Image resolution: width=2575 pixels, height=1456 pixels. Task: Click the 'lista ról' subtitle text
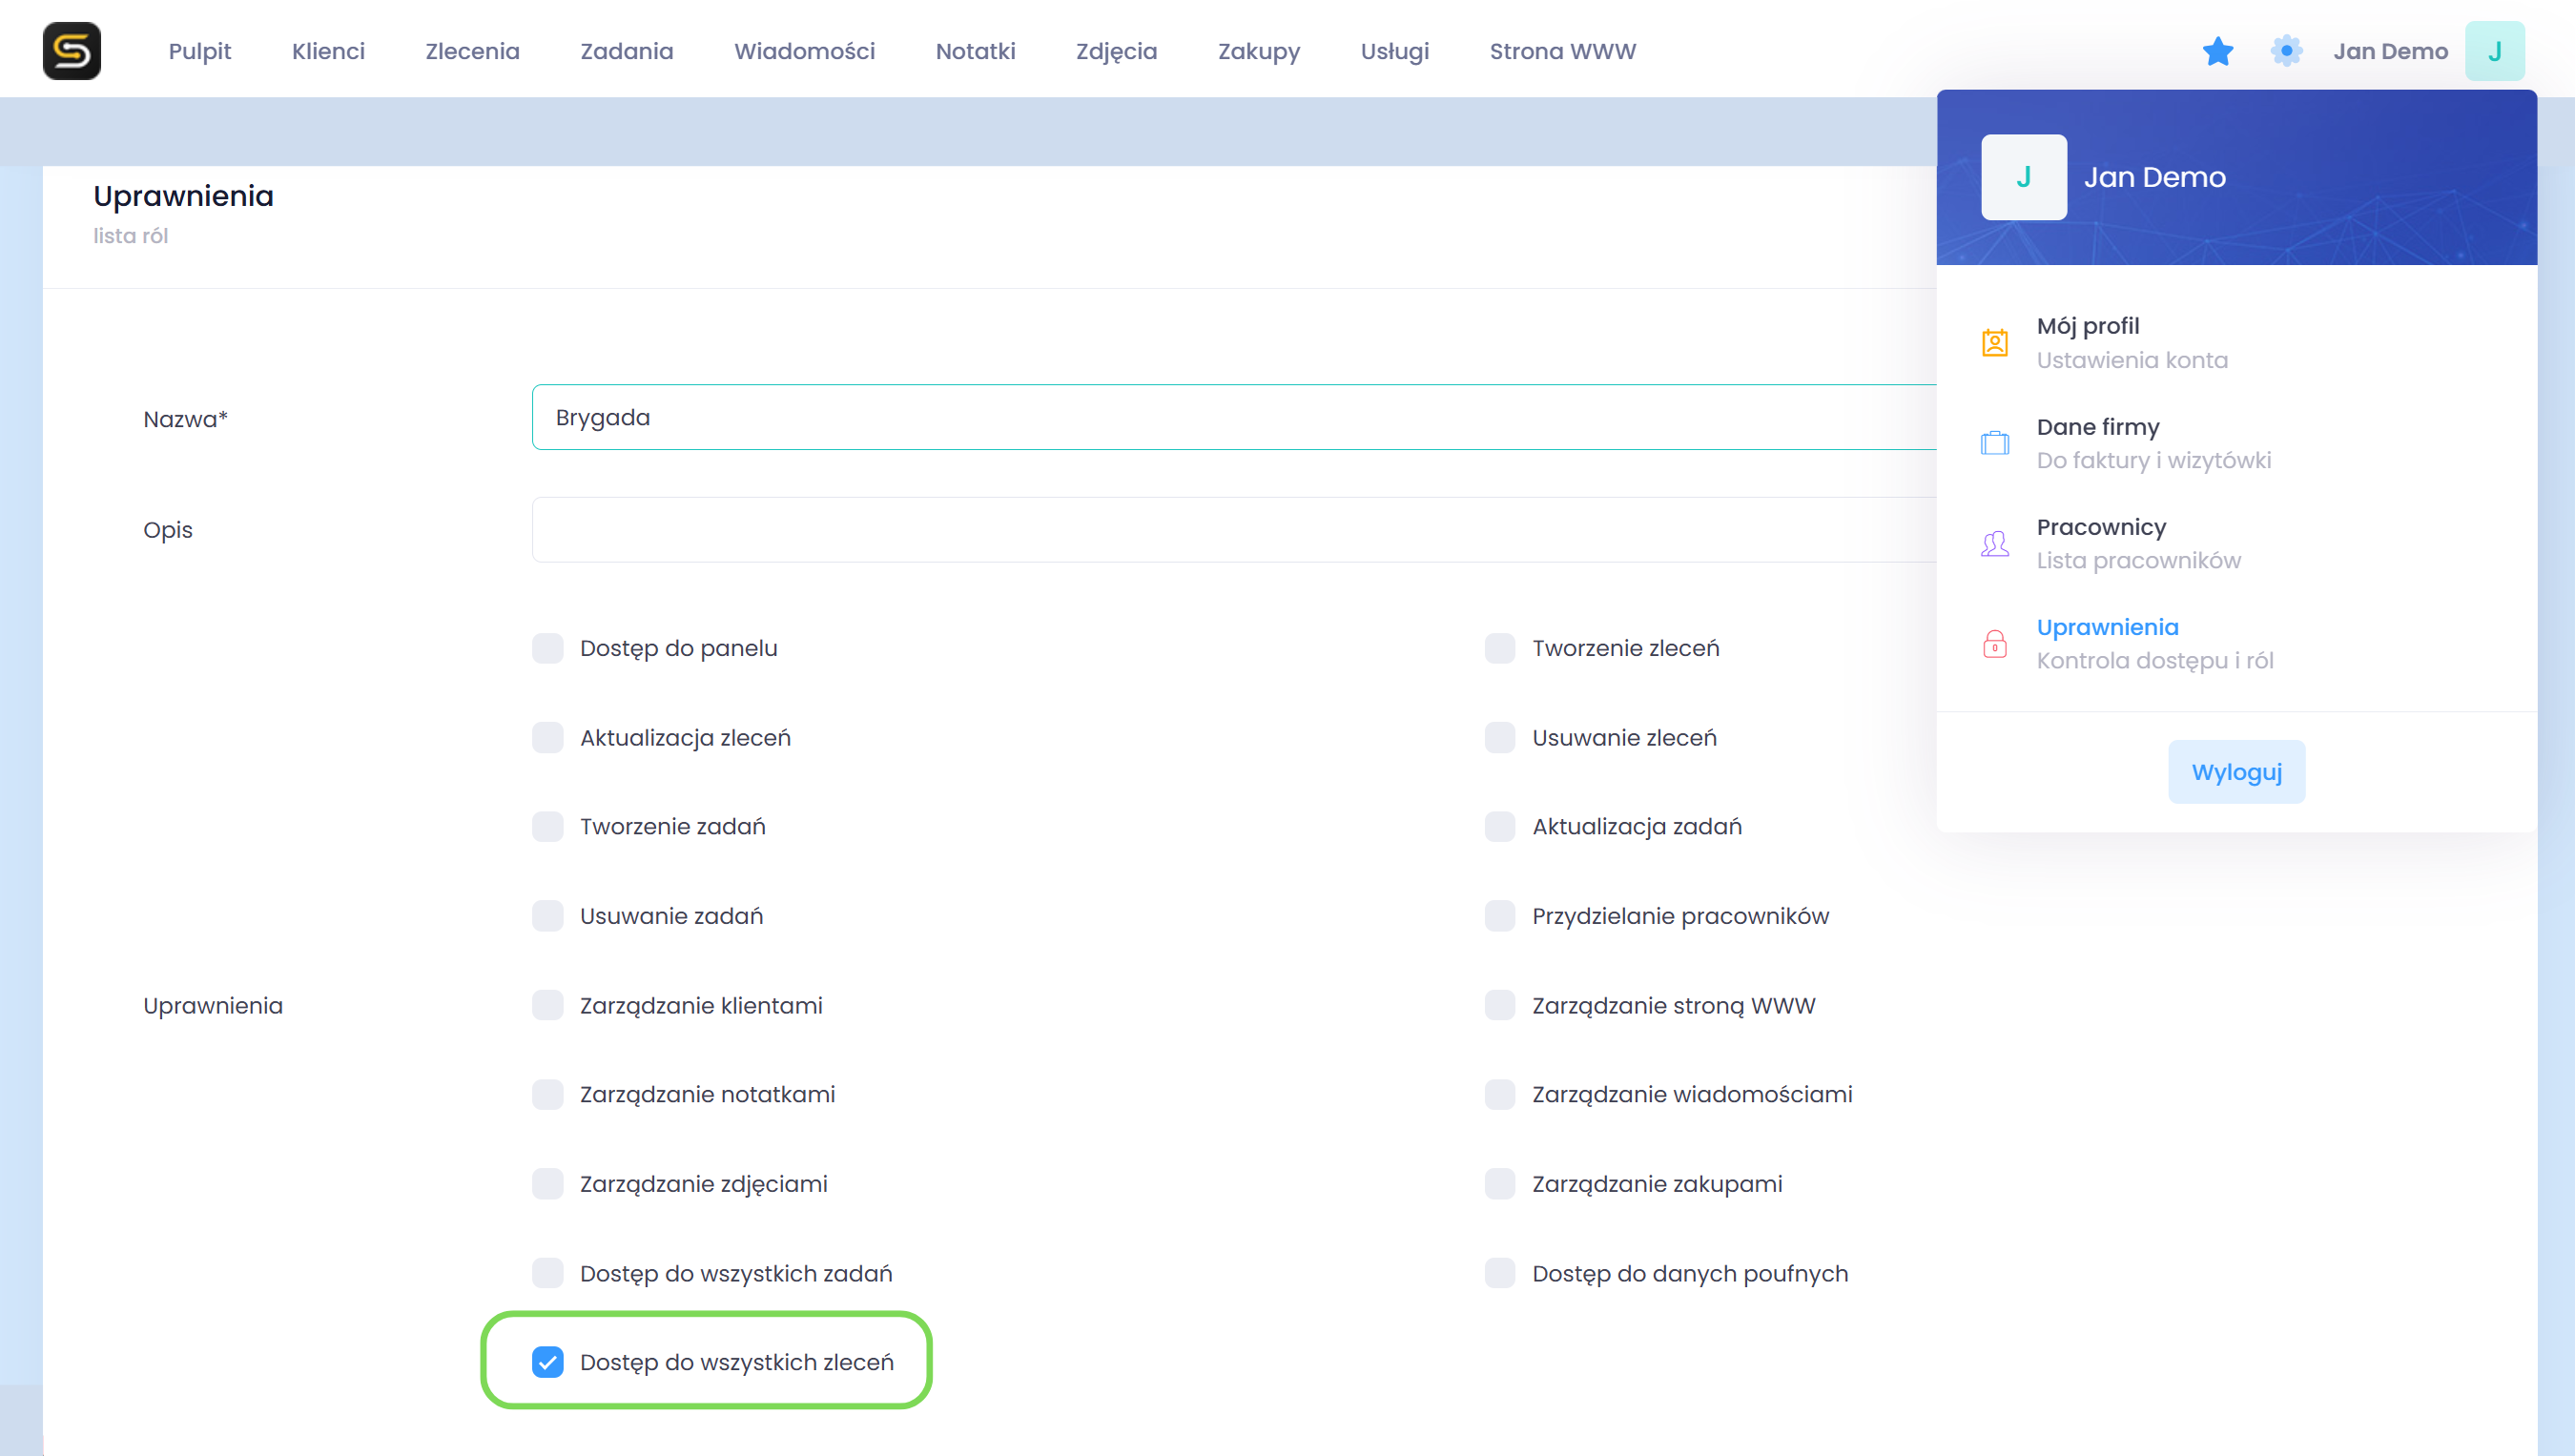click(130, 236)
